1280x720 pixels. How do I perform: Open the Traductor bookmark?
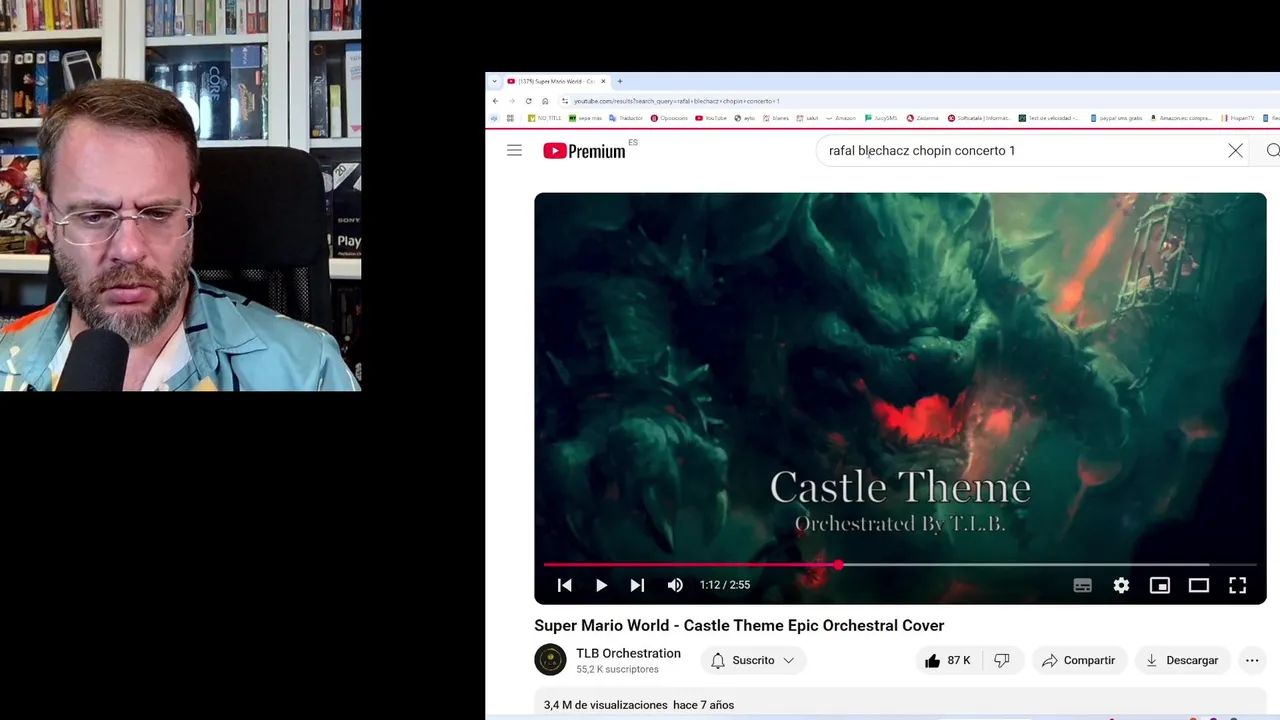626,118
